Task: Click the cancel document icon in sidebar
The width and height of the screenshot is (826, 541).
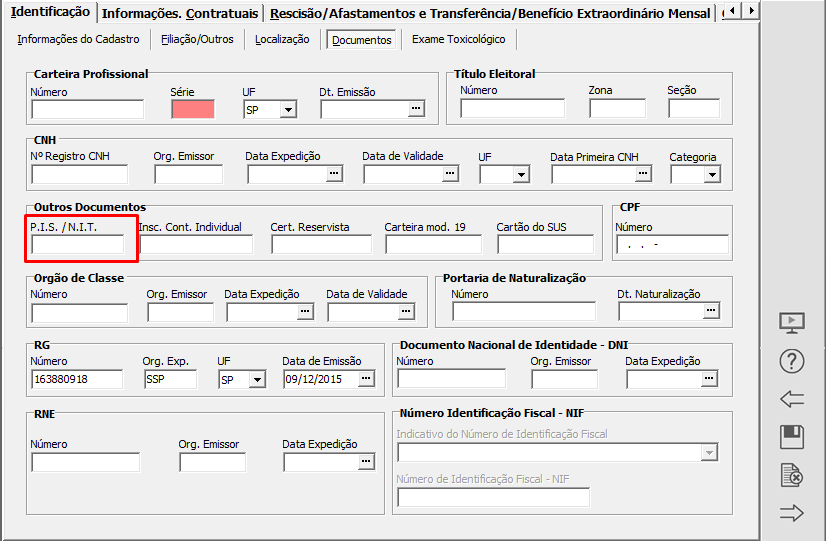Action: pos(791,475)
